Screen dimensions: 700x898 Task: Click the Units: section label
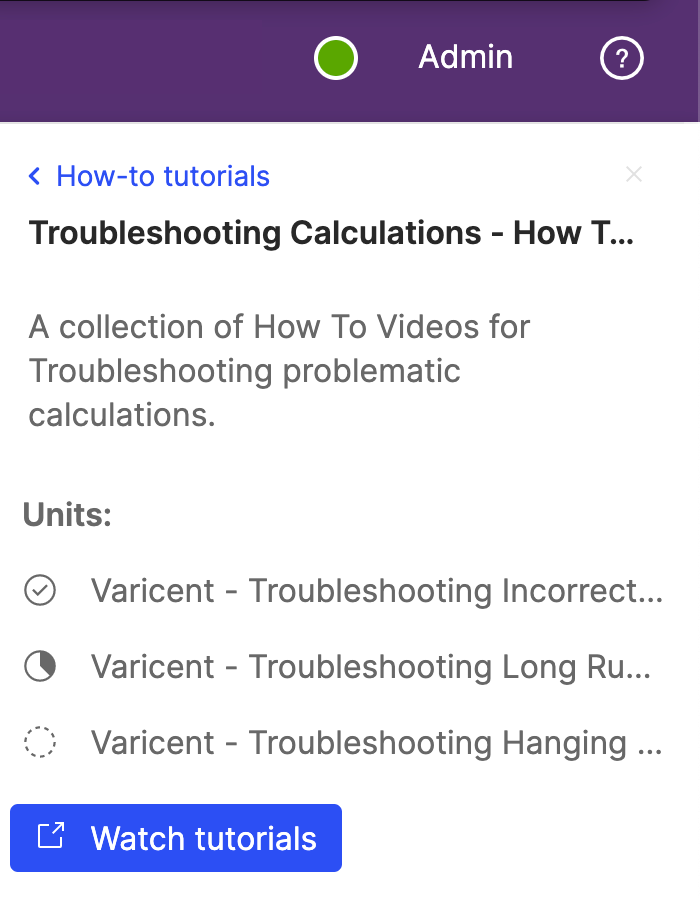[x=67, y=517]
